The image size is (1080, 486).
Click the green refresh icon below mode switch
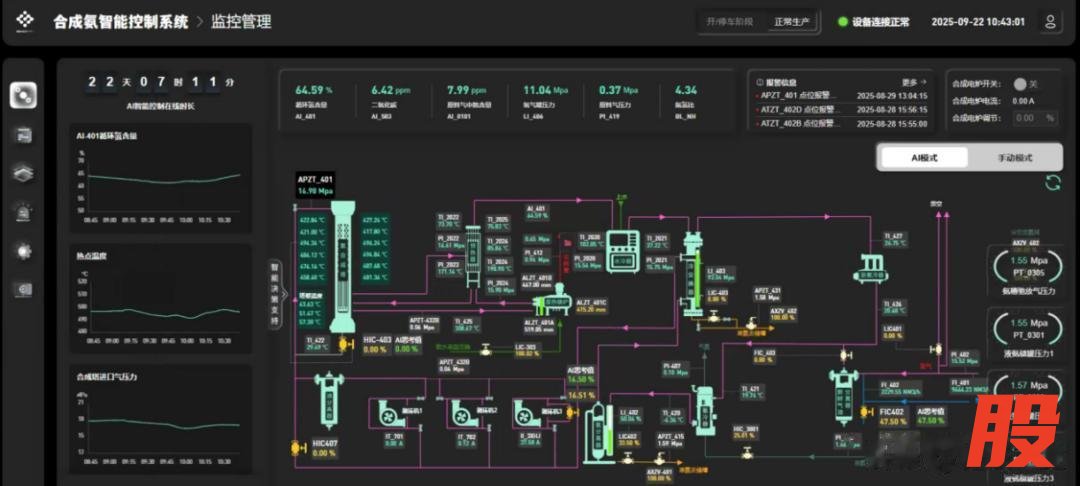1052,182
